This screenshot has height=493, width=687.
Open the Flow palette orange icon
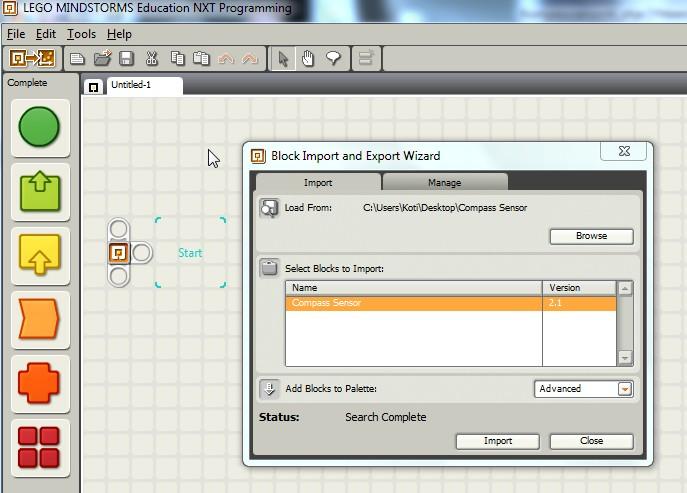(39, 319)
